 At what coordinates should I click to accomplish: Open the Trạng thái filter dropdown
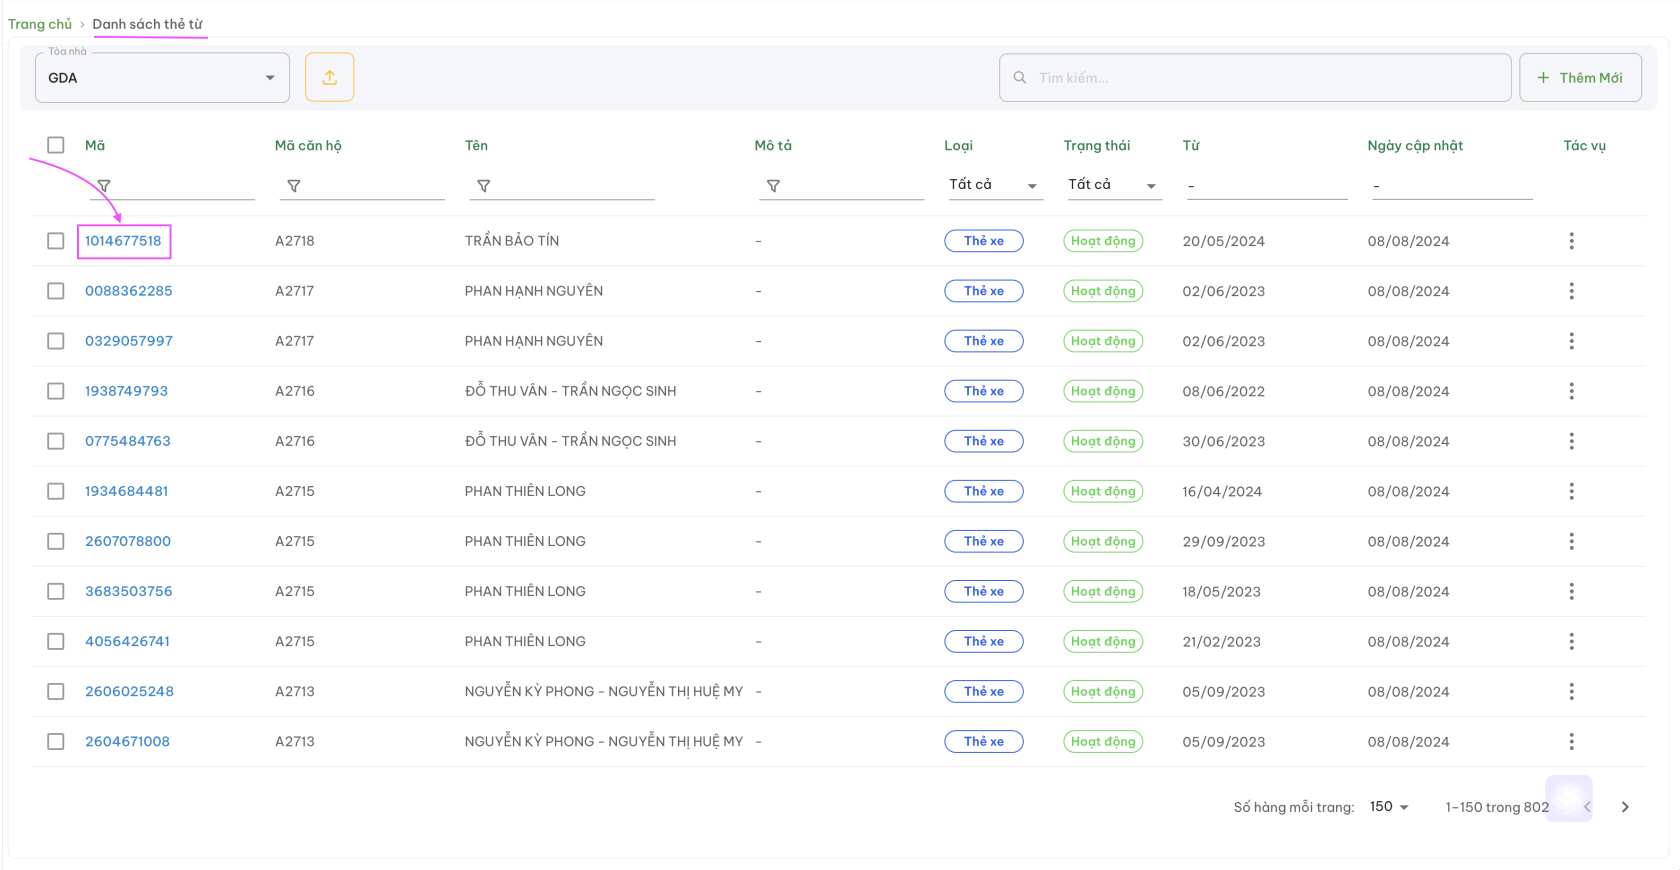tap(1113, 185)
